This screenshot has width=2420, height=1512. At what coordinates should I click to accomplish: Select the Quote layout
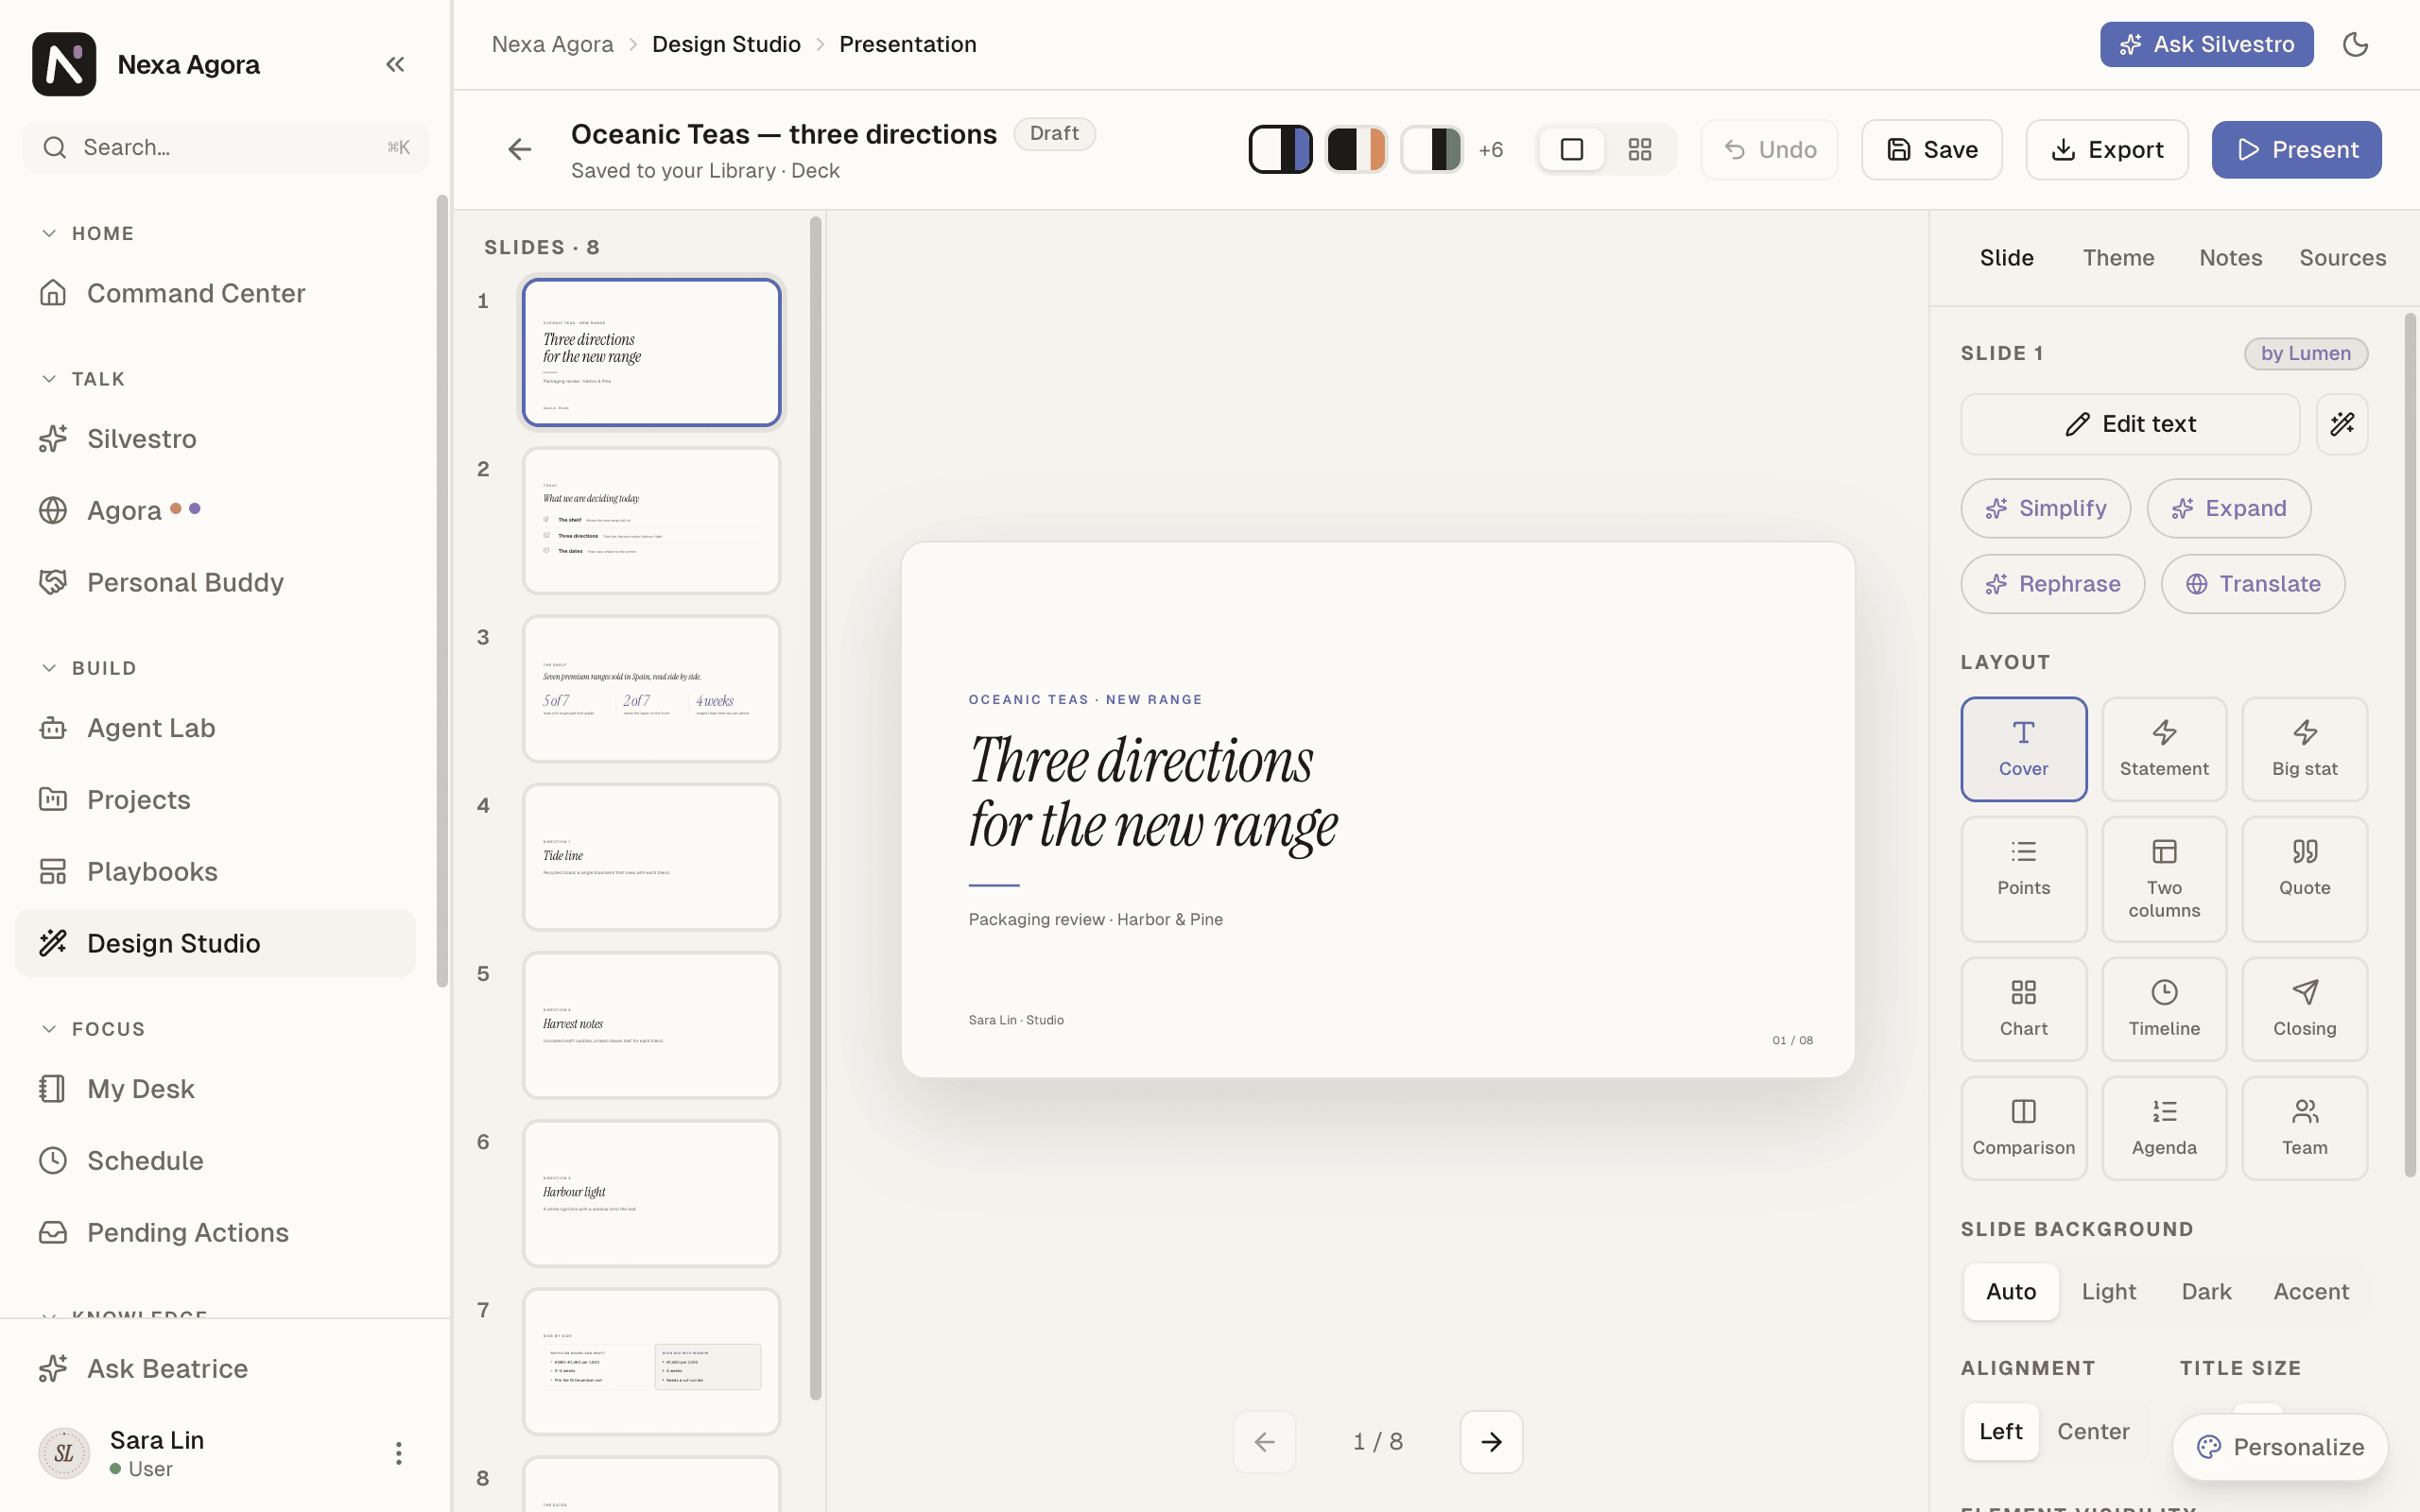(x=2304, y=879)
